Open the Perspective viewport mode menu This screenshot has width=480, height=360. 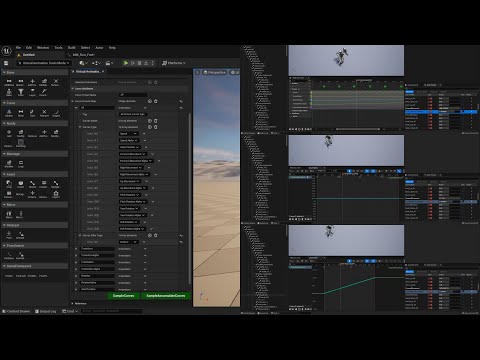click(x=215, y=72)
